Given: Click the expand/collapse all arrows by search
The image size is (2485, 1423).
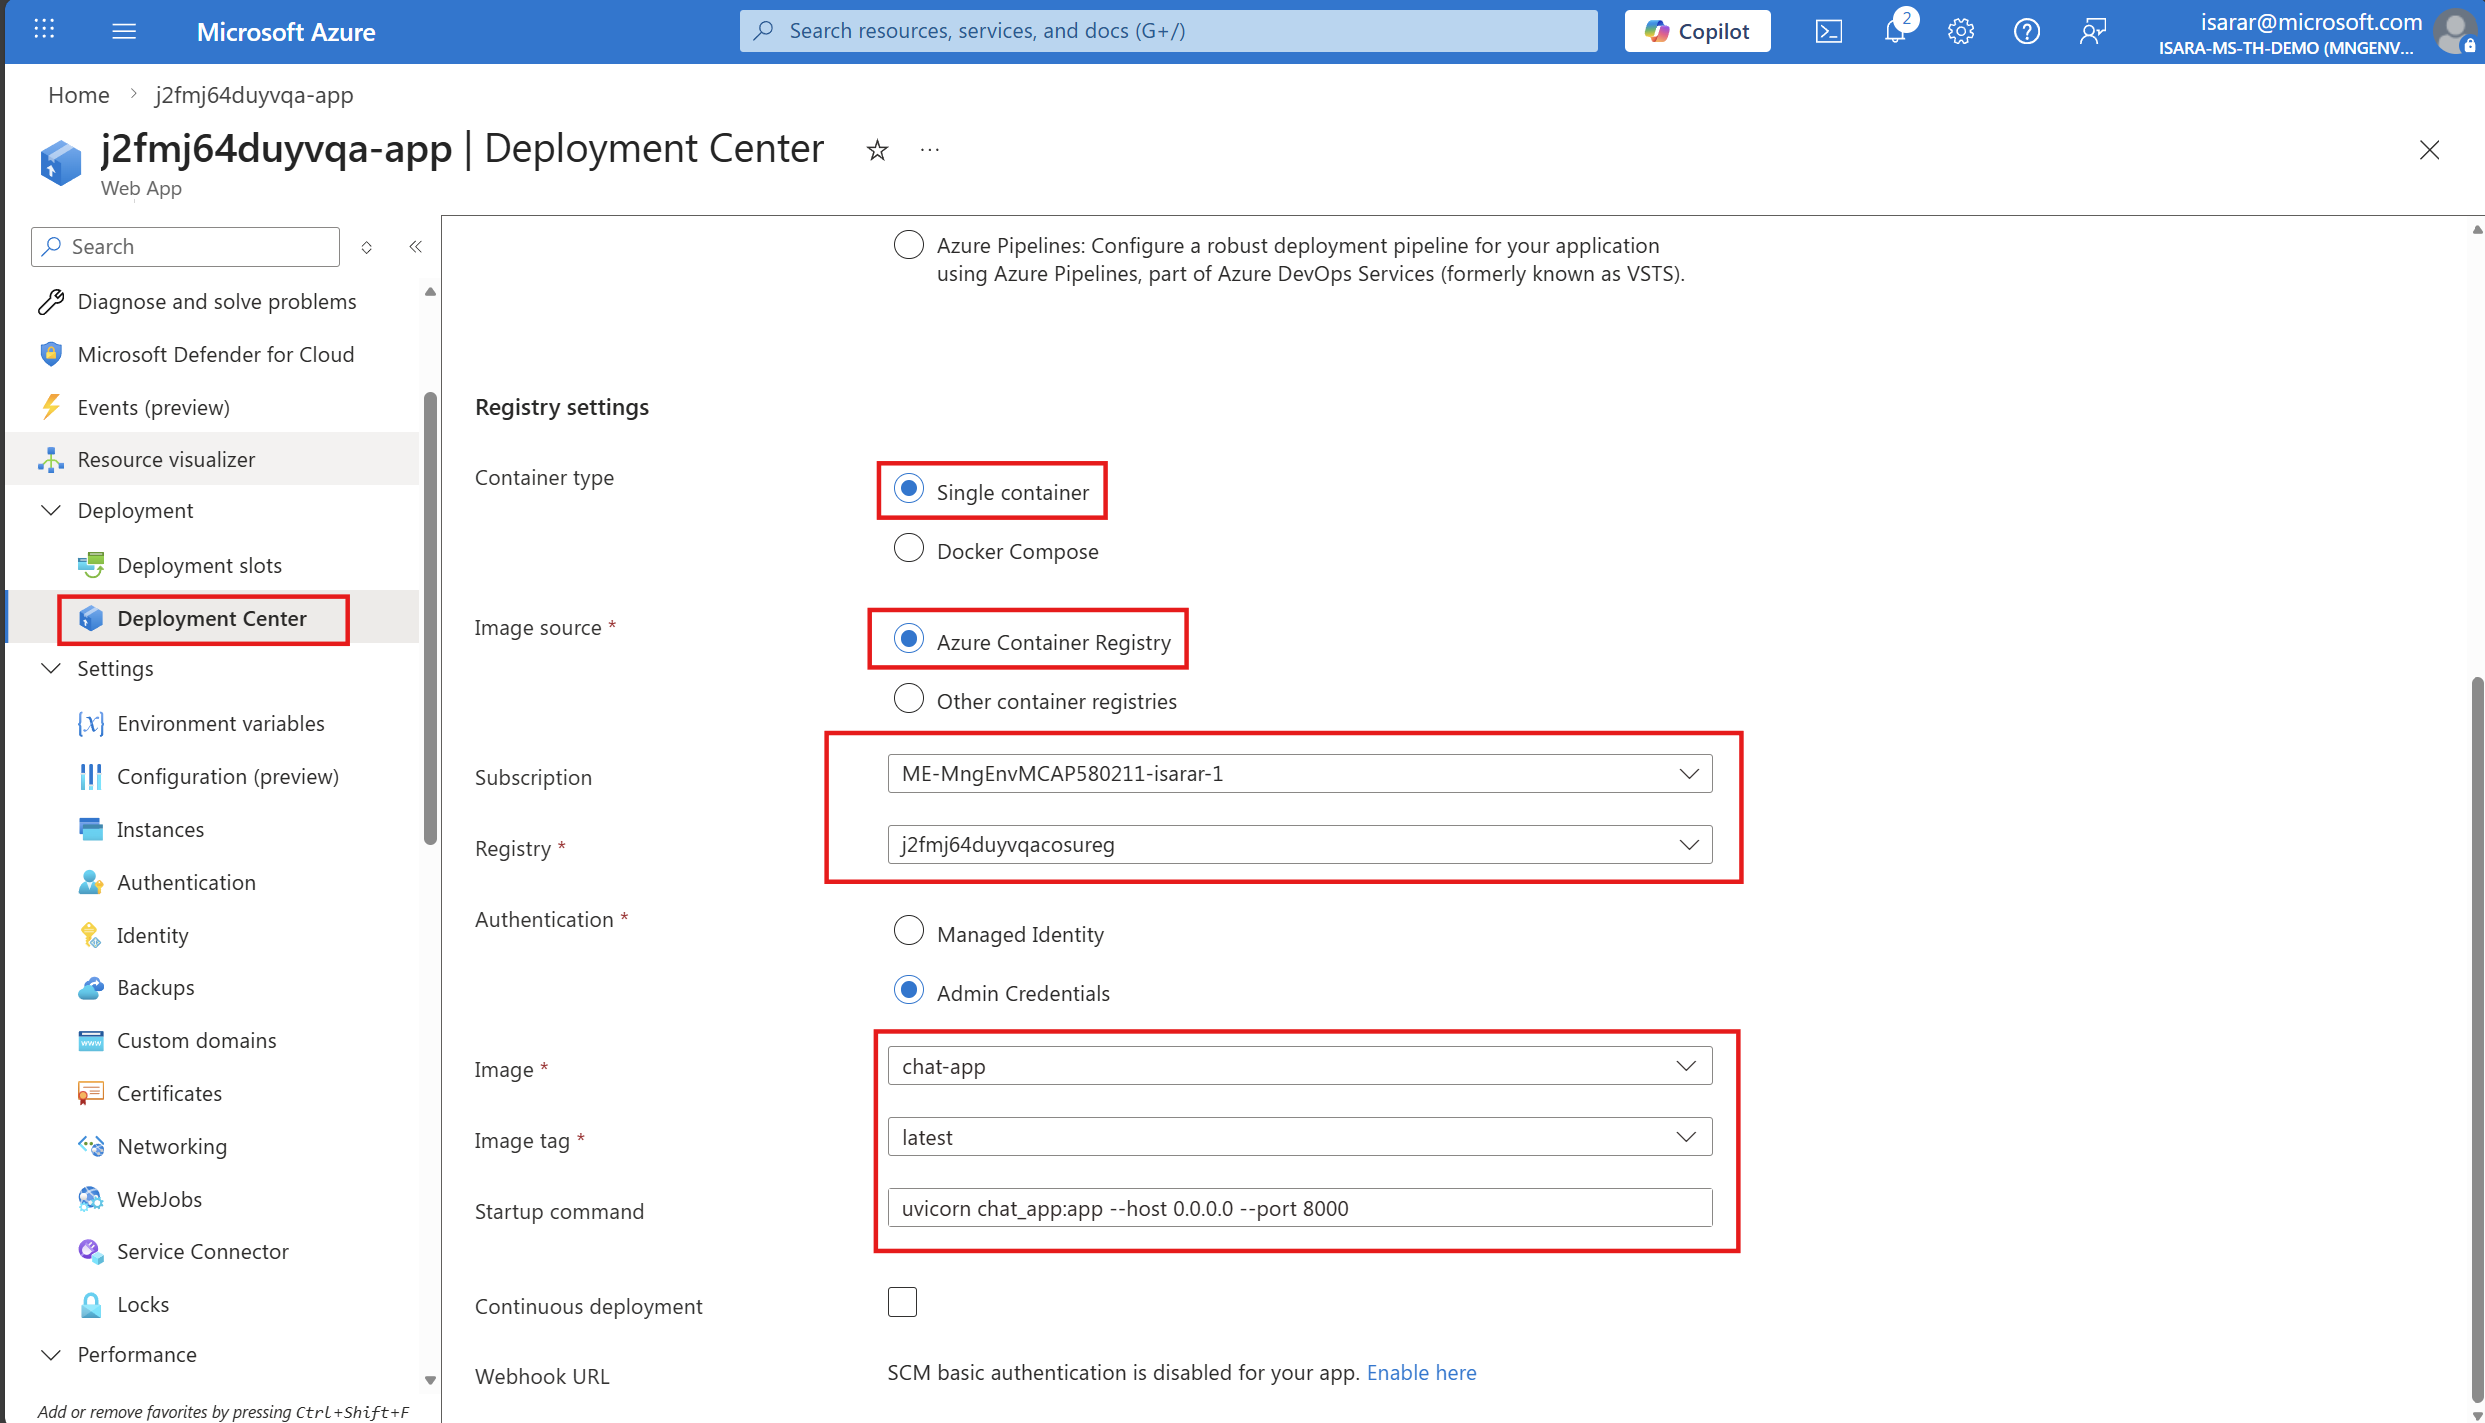Looking at the screenshot, I should 367,247.
